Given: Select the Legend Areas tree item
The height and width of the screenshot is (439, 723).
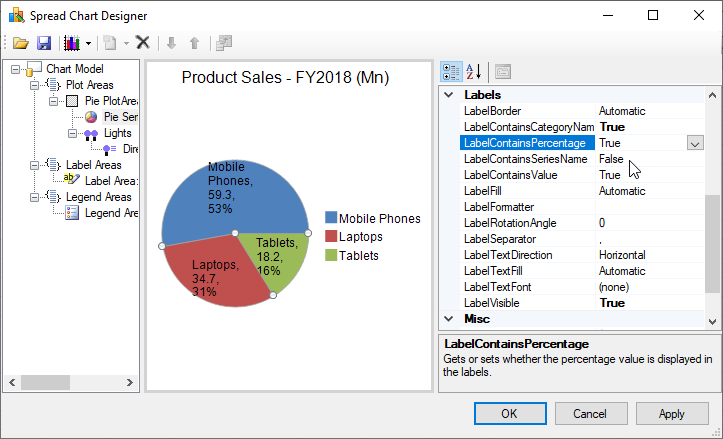Looking at the screenshot, I should click(99, 197).
